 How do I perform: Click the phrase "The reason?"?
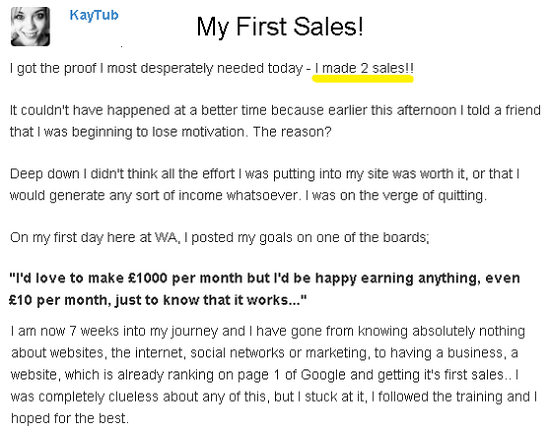(292, 132)
